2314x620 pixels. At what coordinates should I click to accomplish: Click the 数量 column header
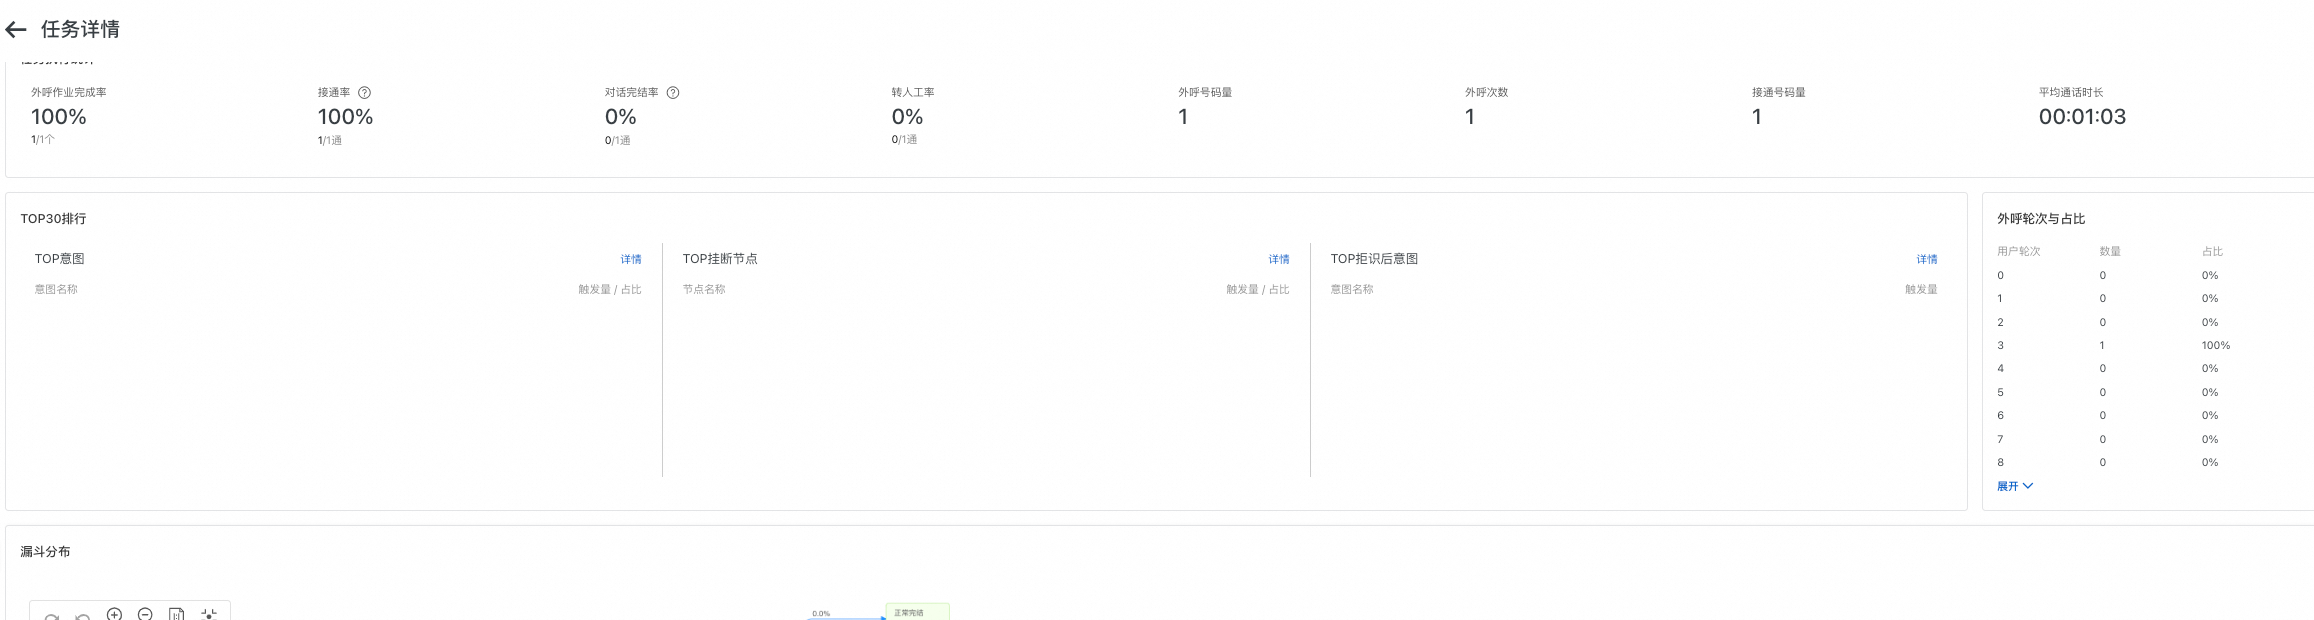pos(2110,252)
